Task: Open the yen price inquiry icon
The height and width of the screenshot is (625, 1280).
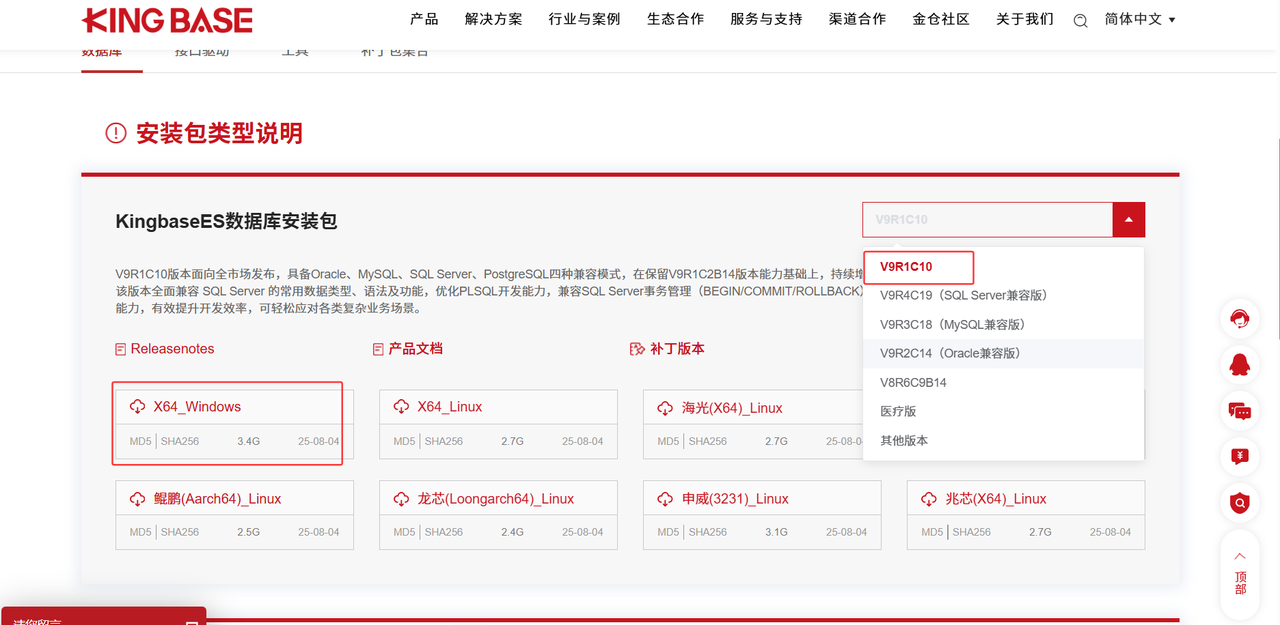Action: pyautogui.click(x=1240, y=457)
